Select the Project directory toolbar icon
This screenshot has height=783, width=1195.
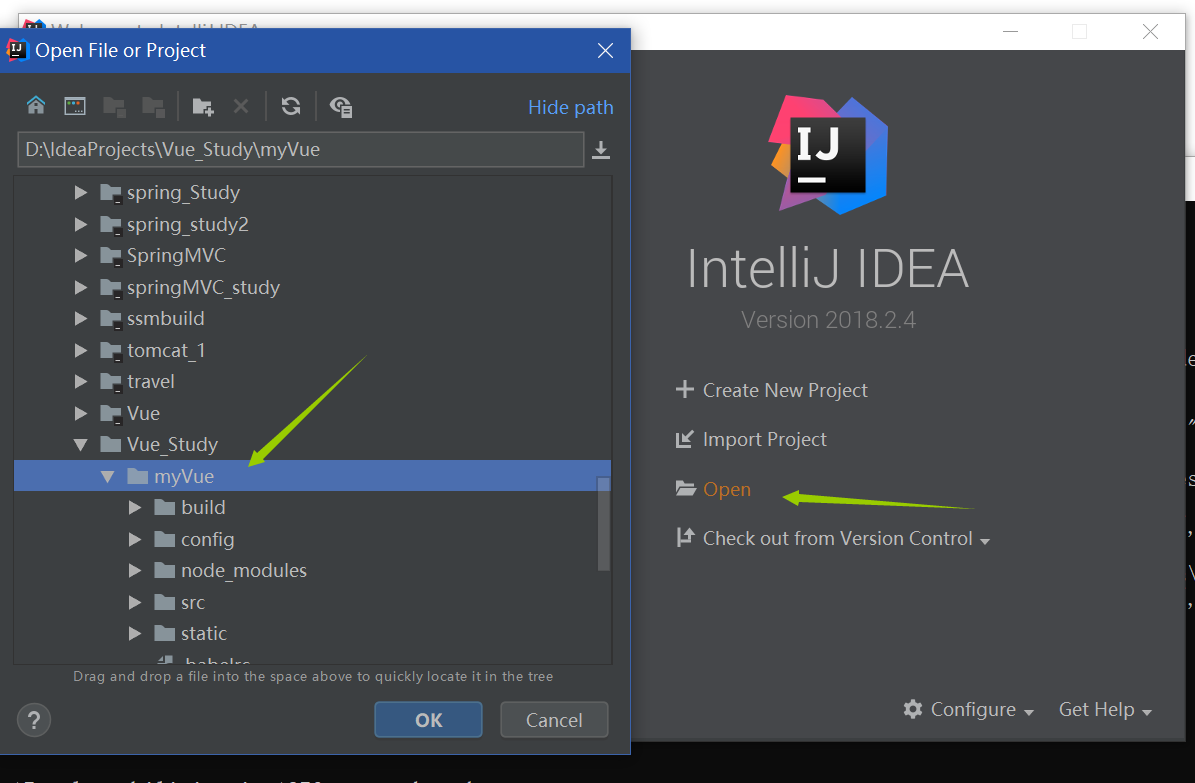coord(114,107)
